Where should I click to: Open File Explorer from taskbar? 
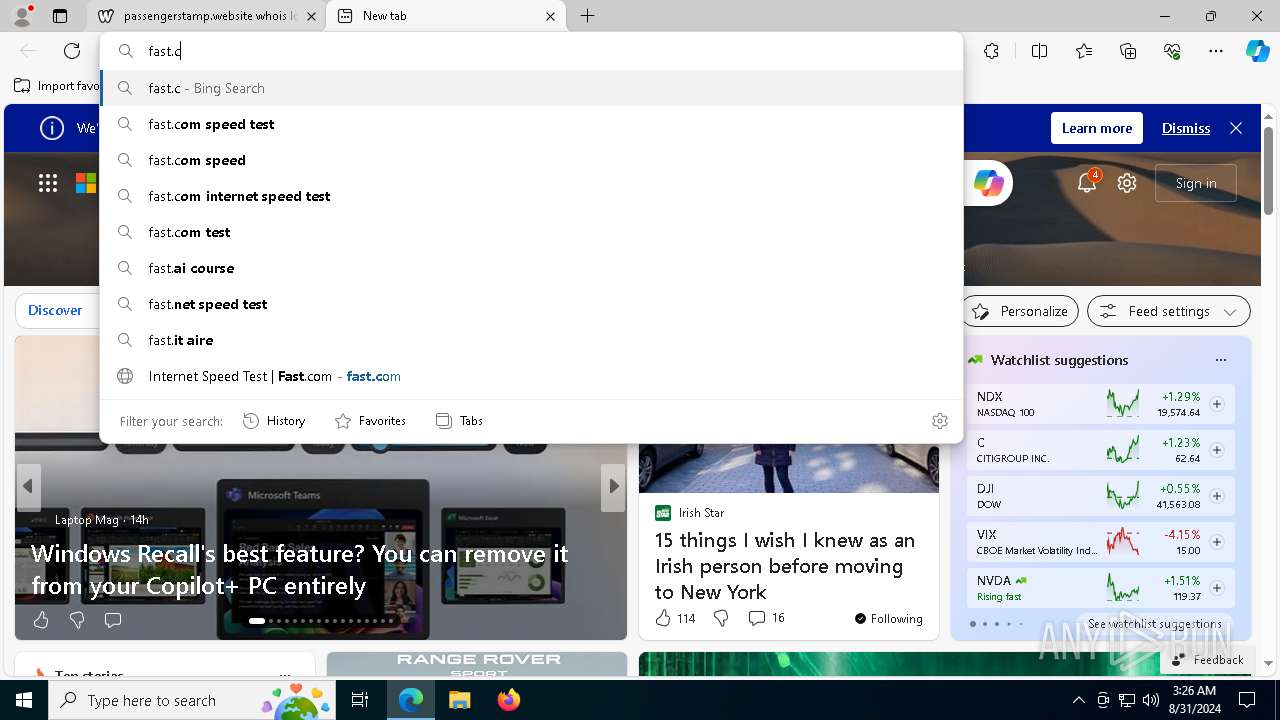tap(459, 700)
